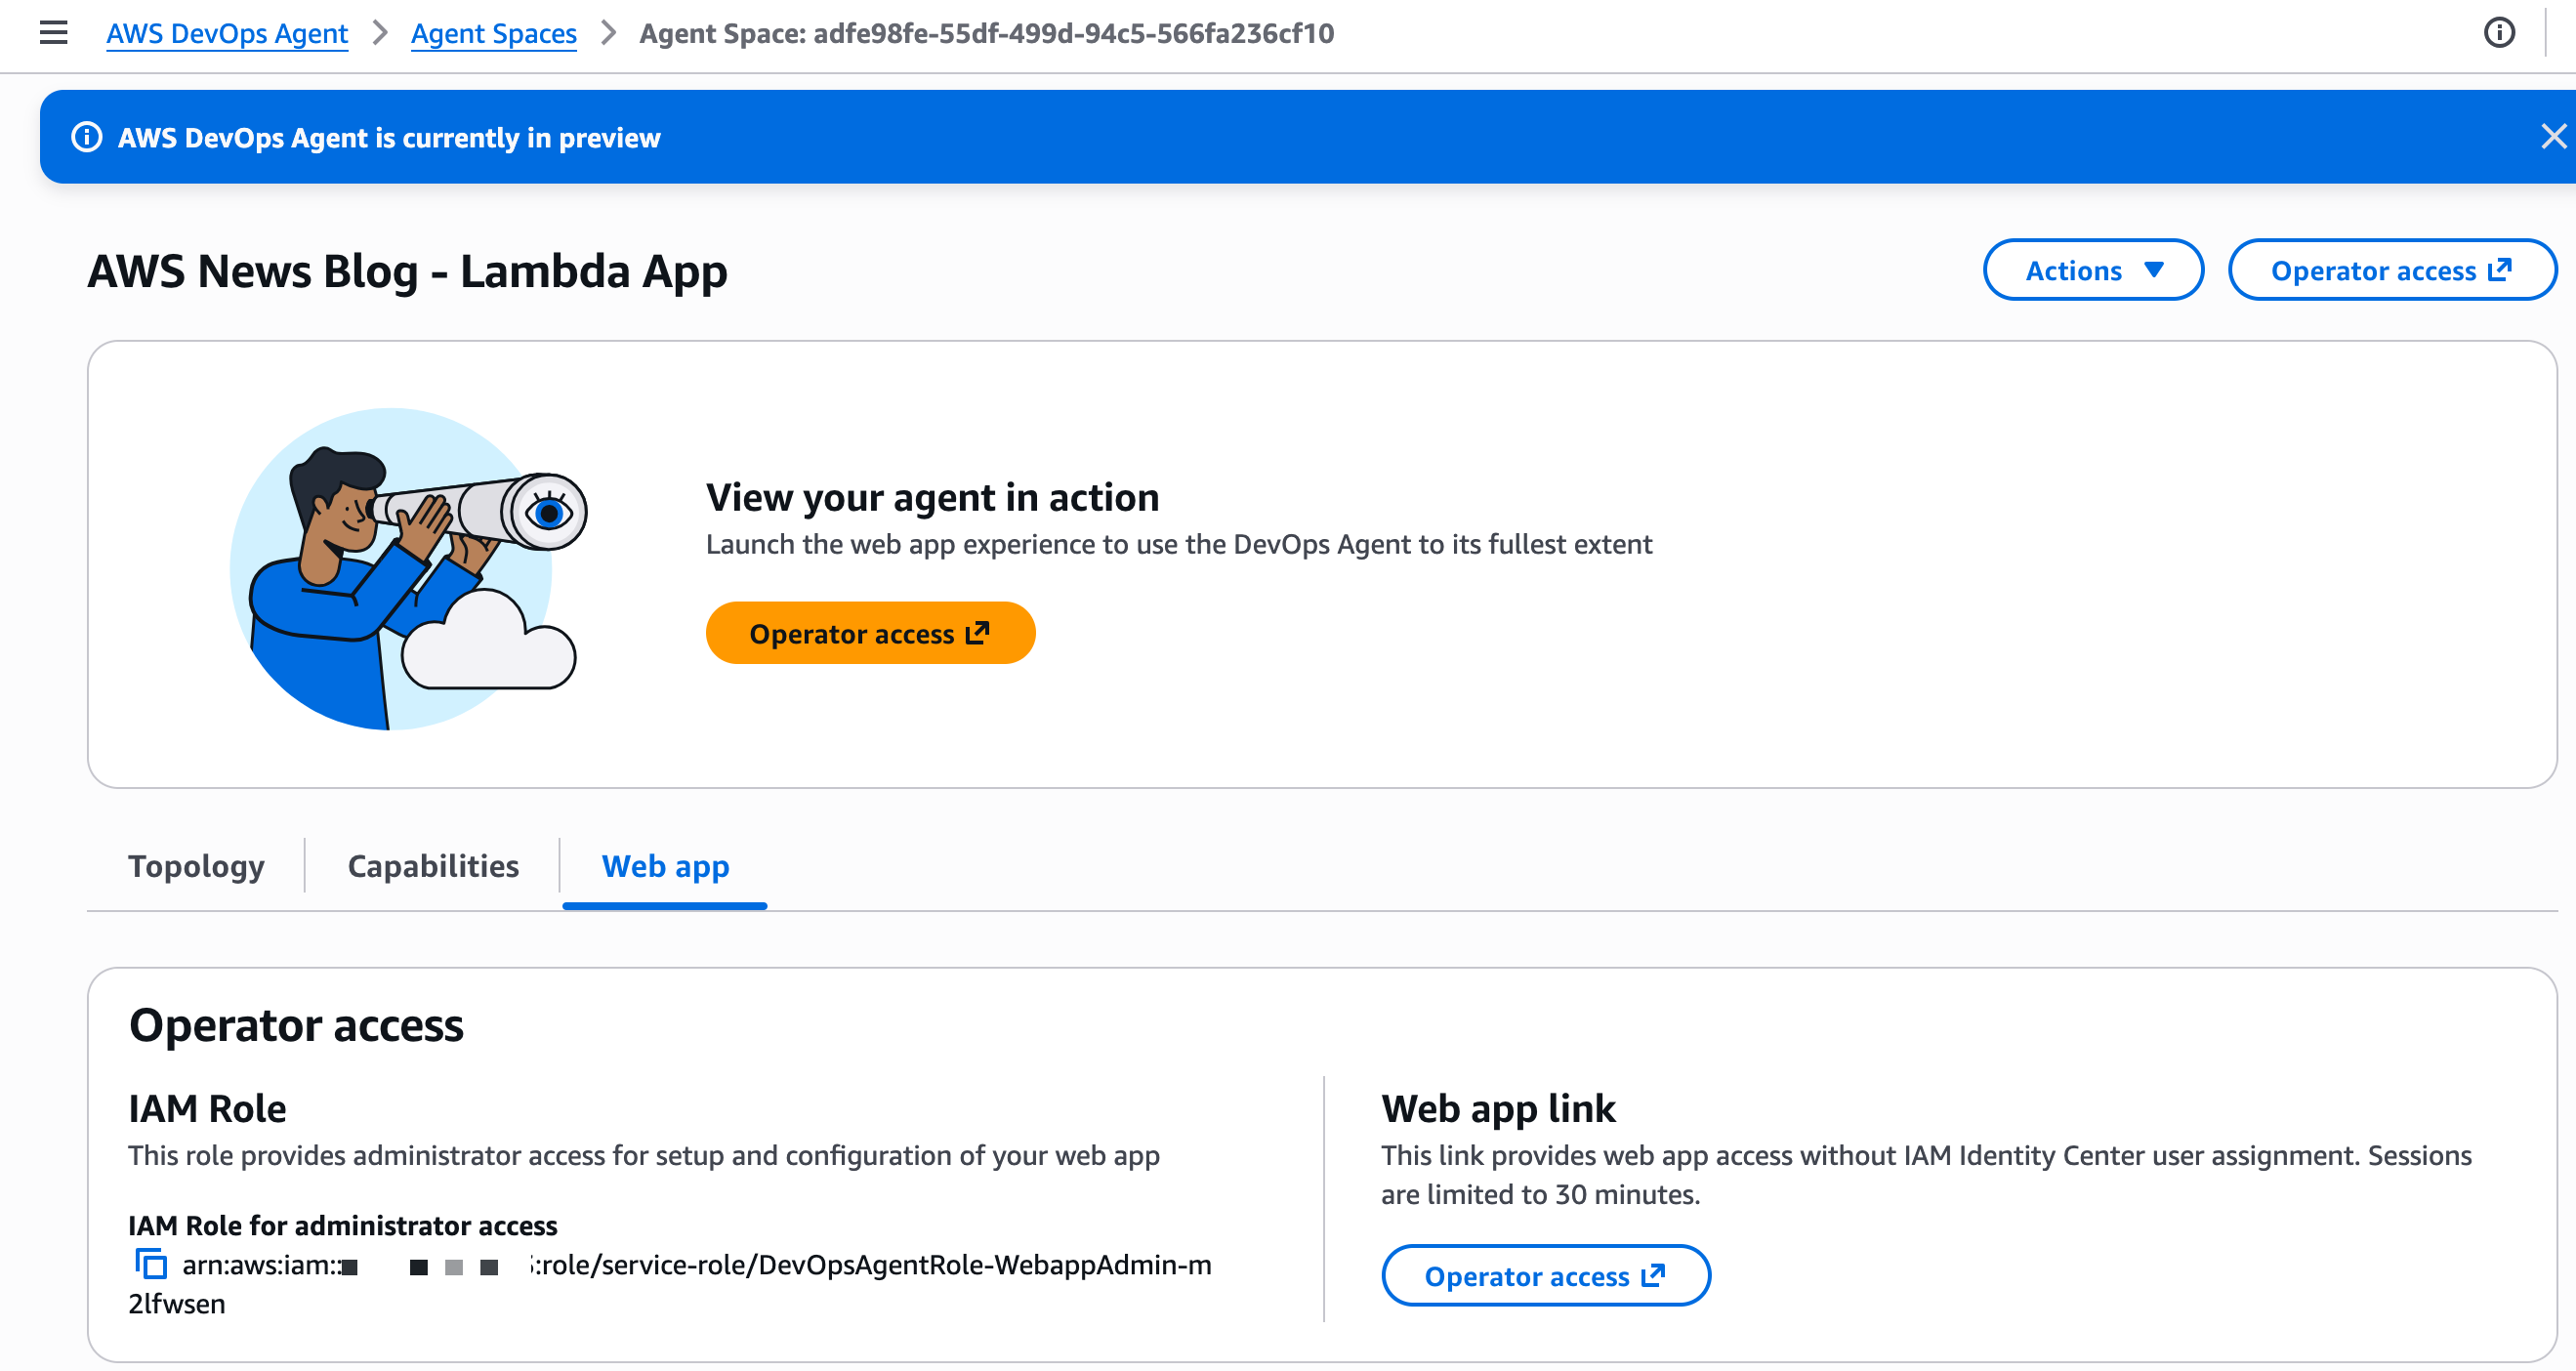Open Operator access under Web app link
2576x1371 pixels.
1544,1276
